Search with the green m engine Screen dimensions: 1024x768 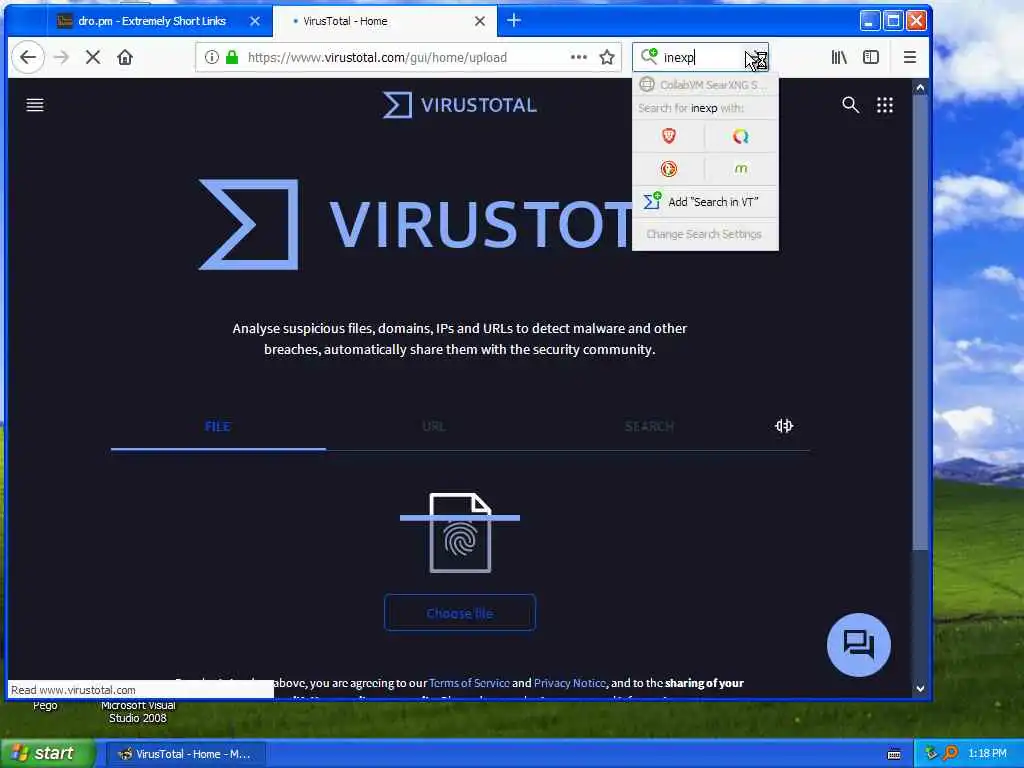pyautogui.click(x=741, y=169)
